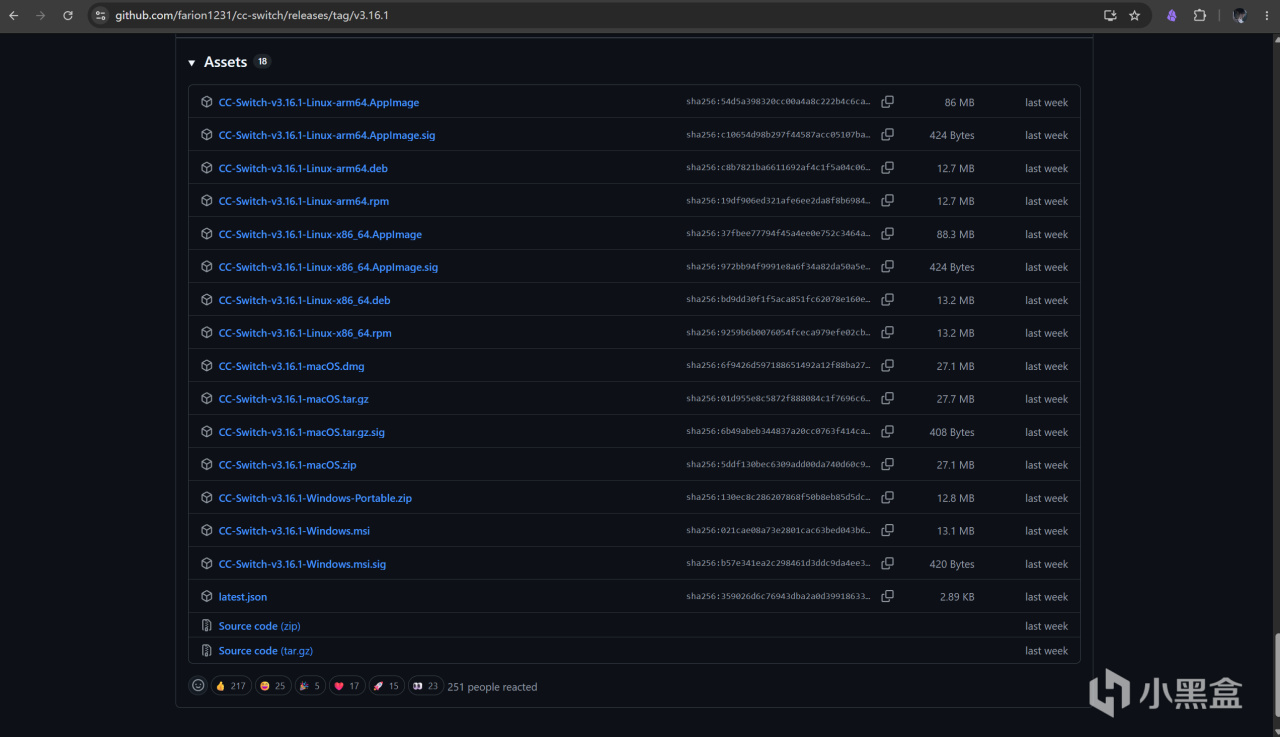The width and height of the screenshot is (1280, 737).
Task: Copy SHA256 of Linux-x86_64.AppImage.sig asset
Action: click(887, 267)
